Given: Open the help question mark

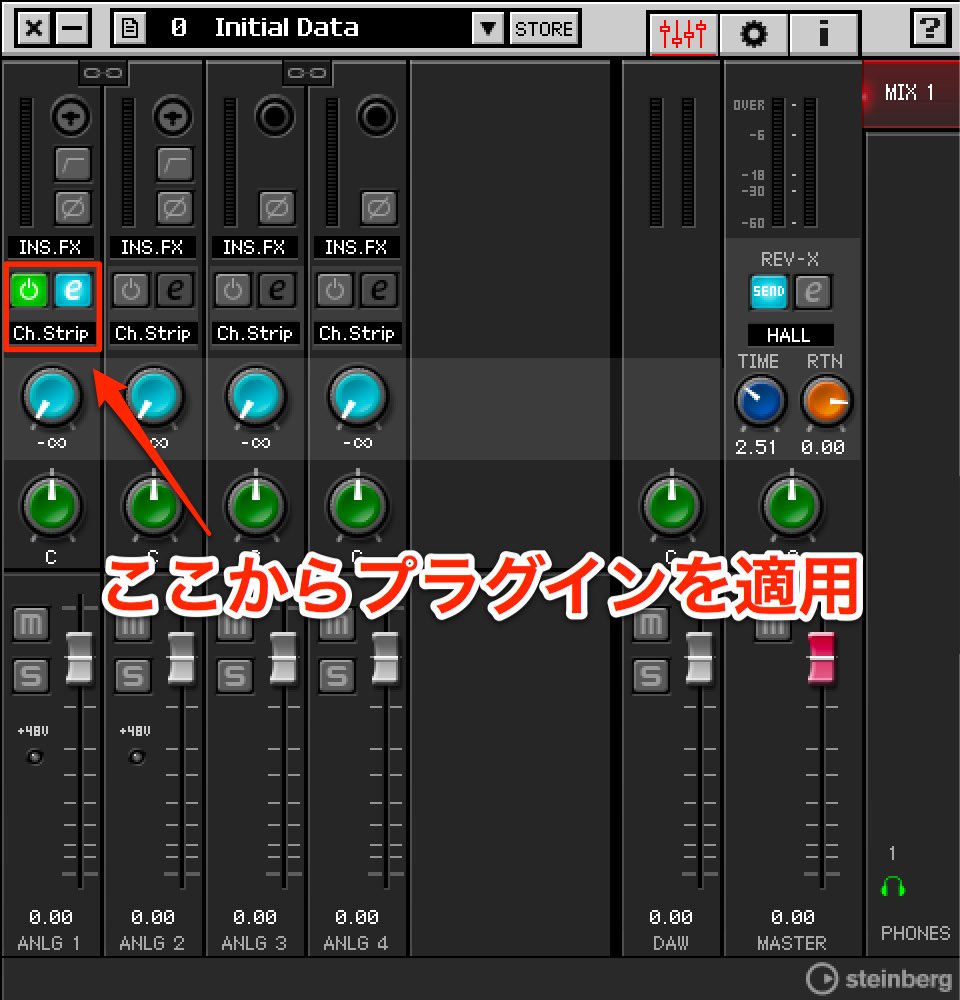Looking at the screenshot, I should [x=929, y=28].
